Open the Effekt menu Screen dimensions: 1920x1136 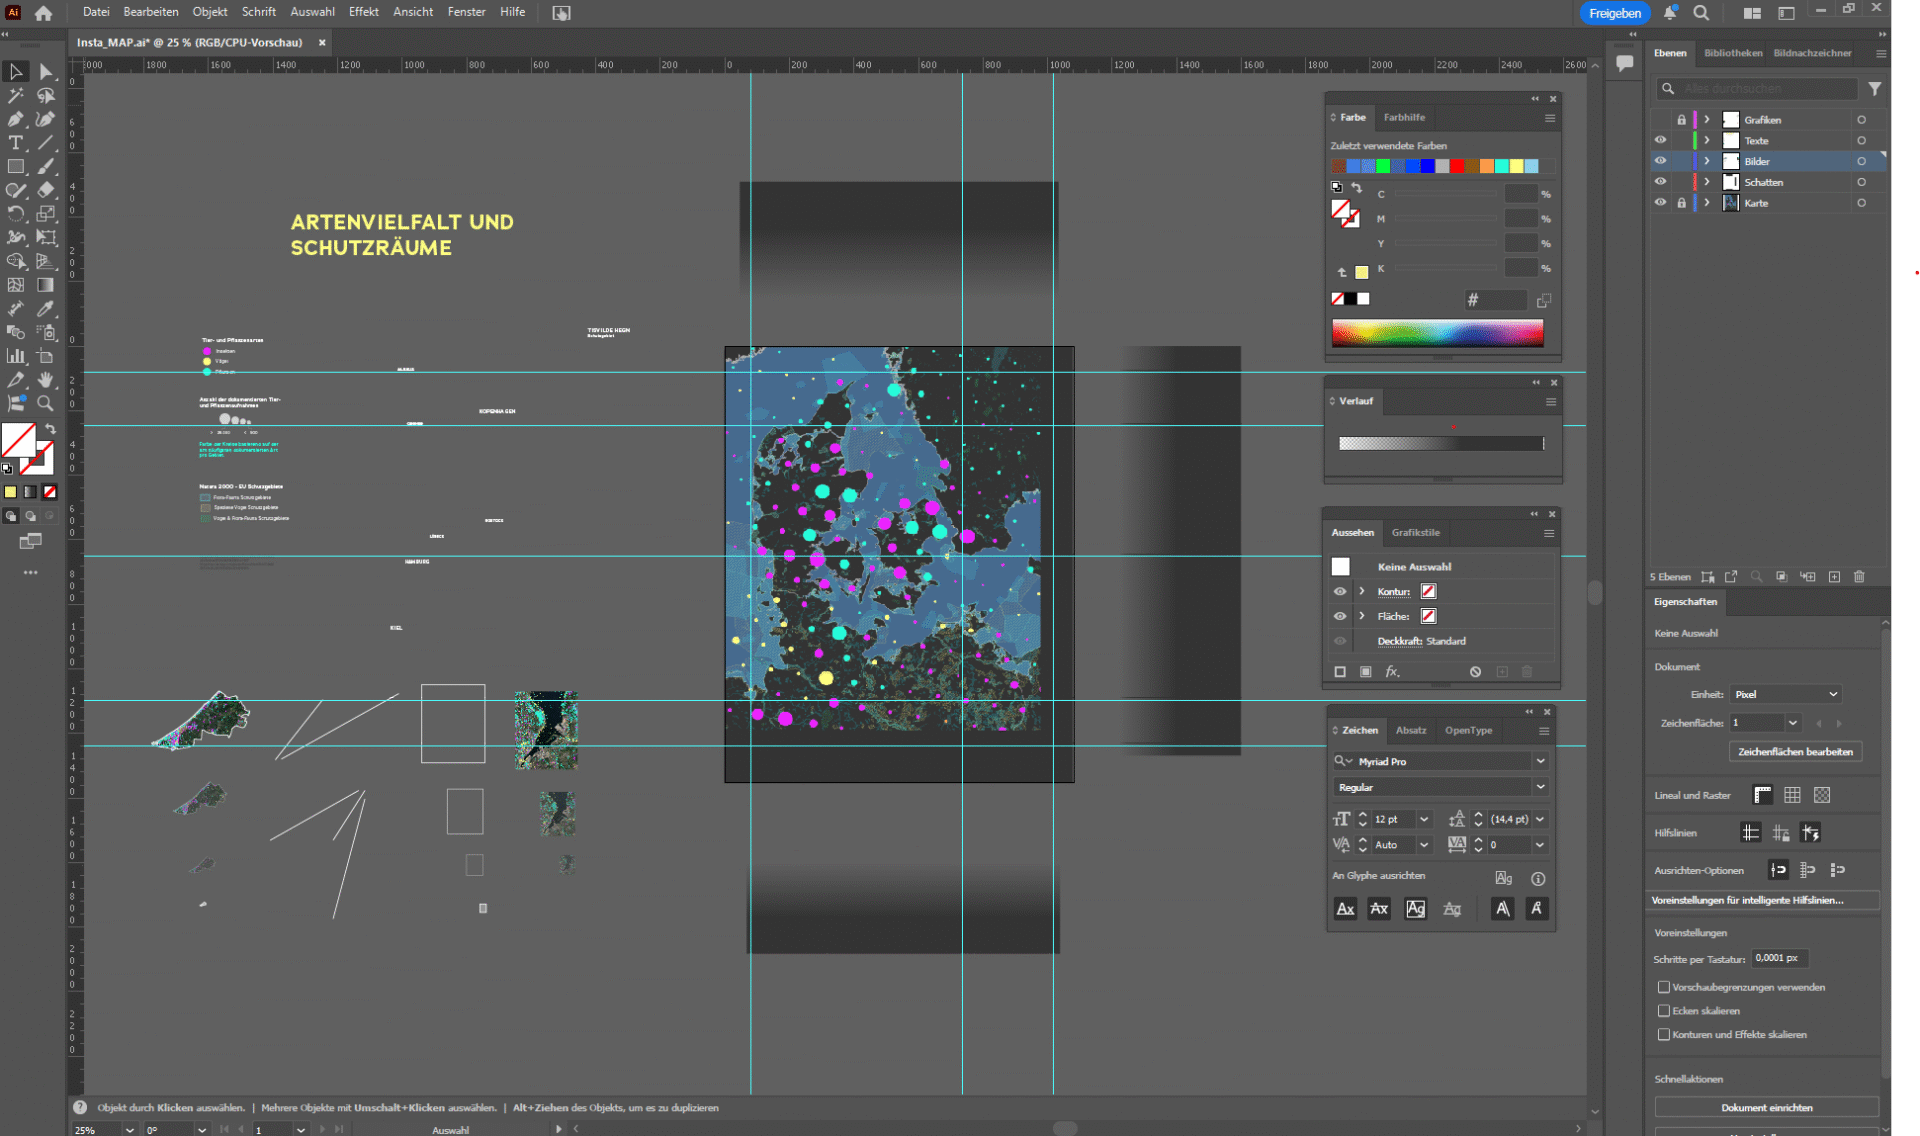coord(363,12)
